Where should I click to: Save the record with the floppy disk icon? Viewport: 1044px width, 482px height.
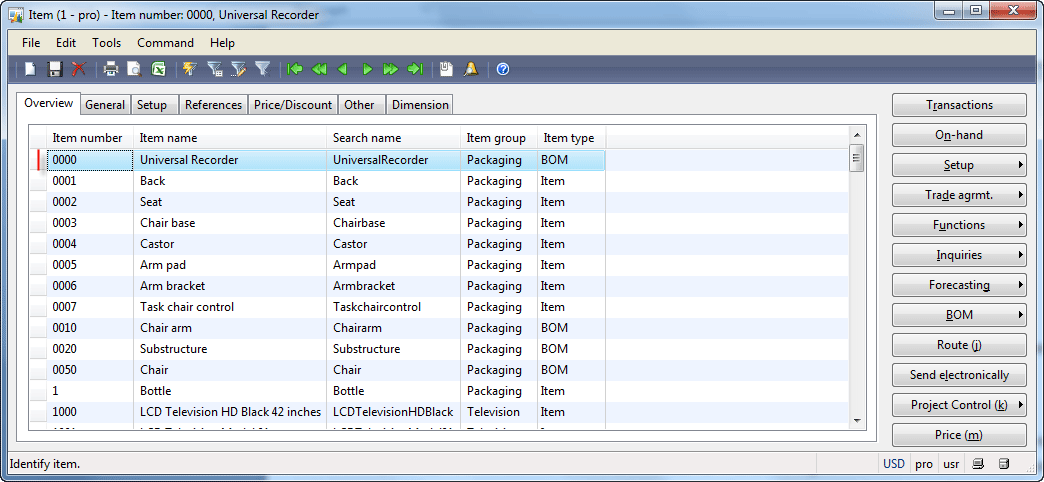(x=55, y=69)
